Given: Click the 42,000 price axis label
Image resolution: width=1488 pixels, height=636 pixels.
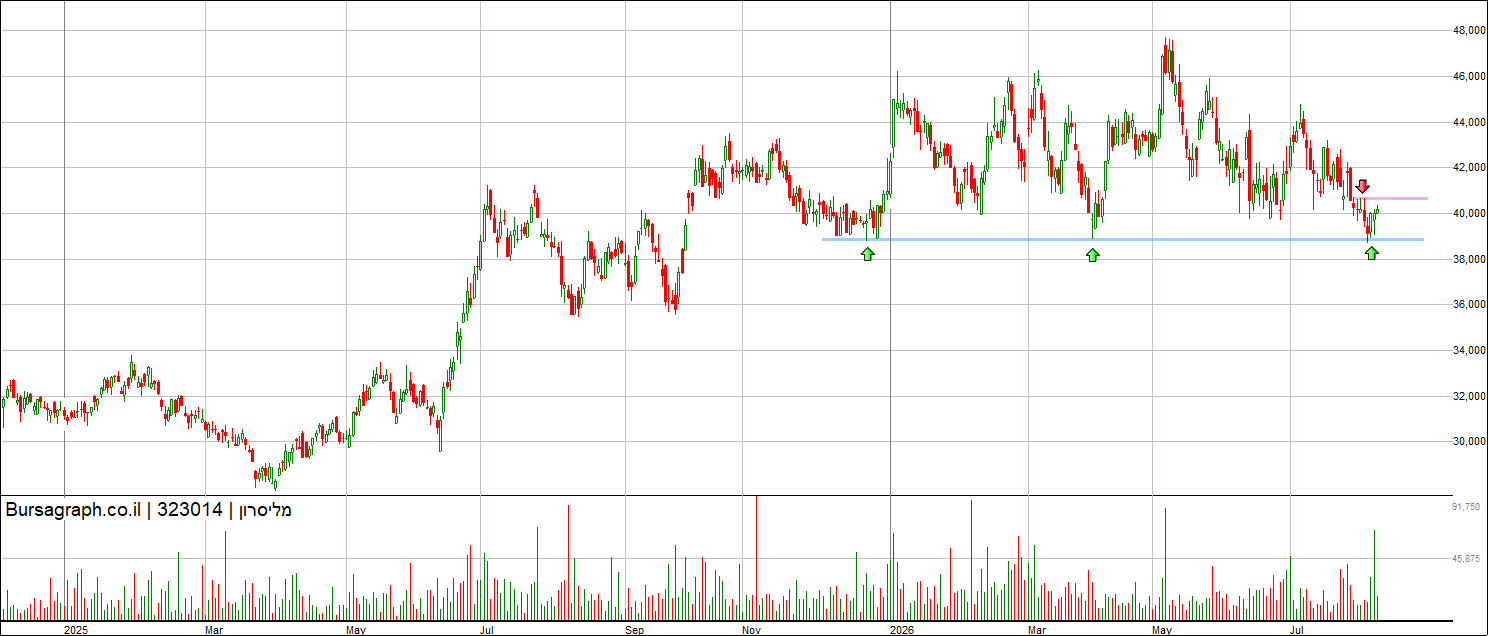Looking at the screenshot, I should coord(1468,167).
